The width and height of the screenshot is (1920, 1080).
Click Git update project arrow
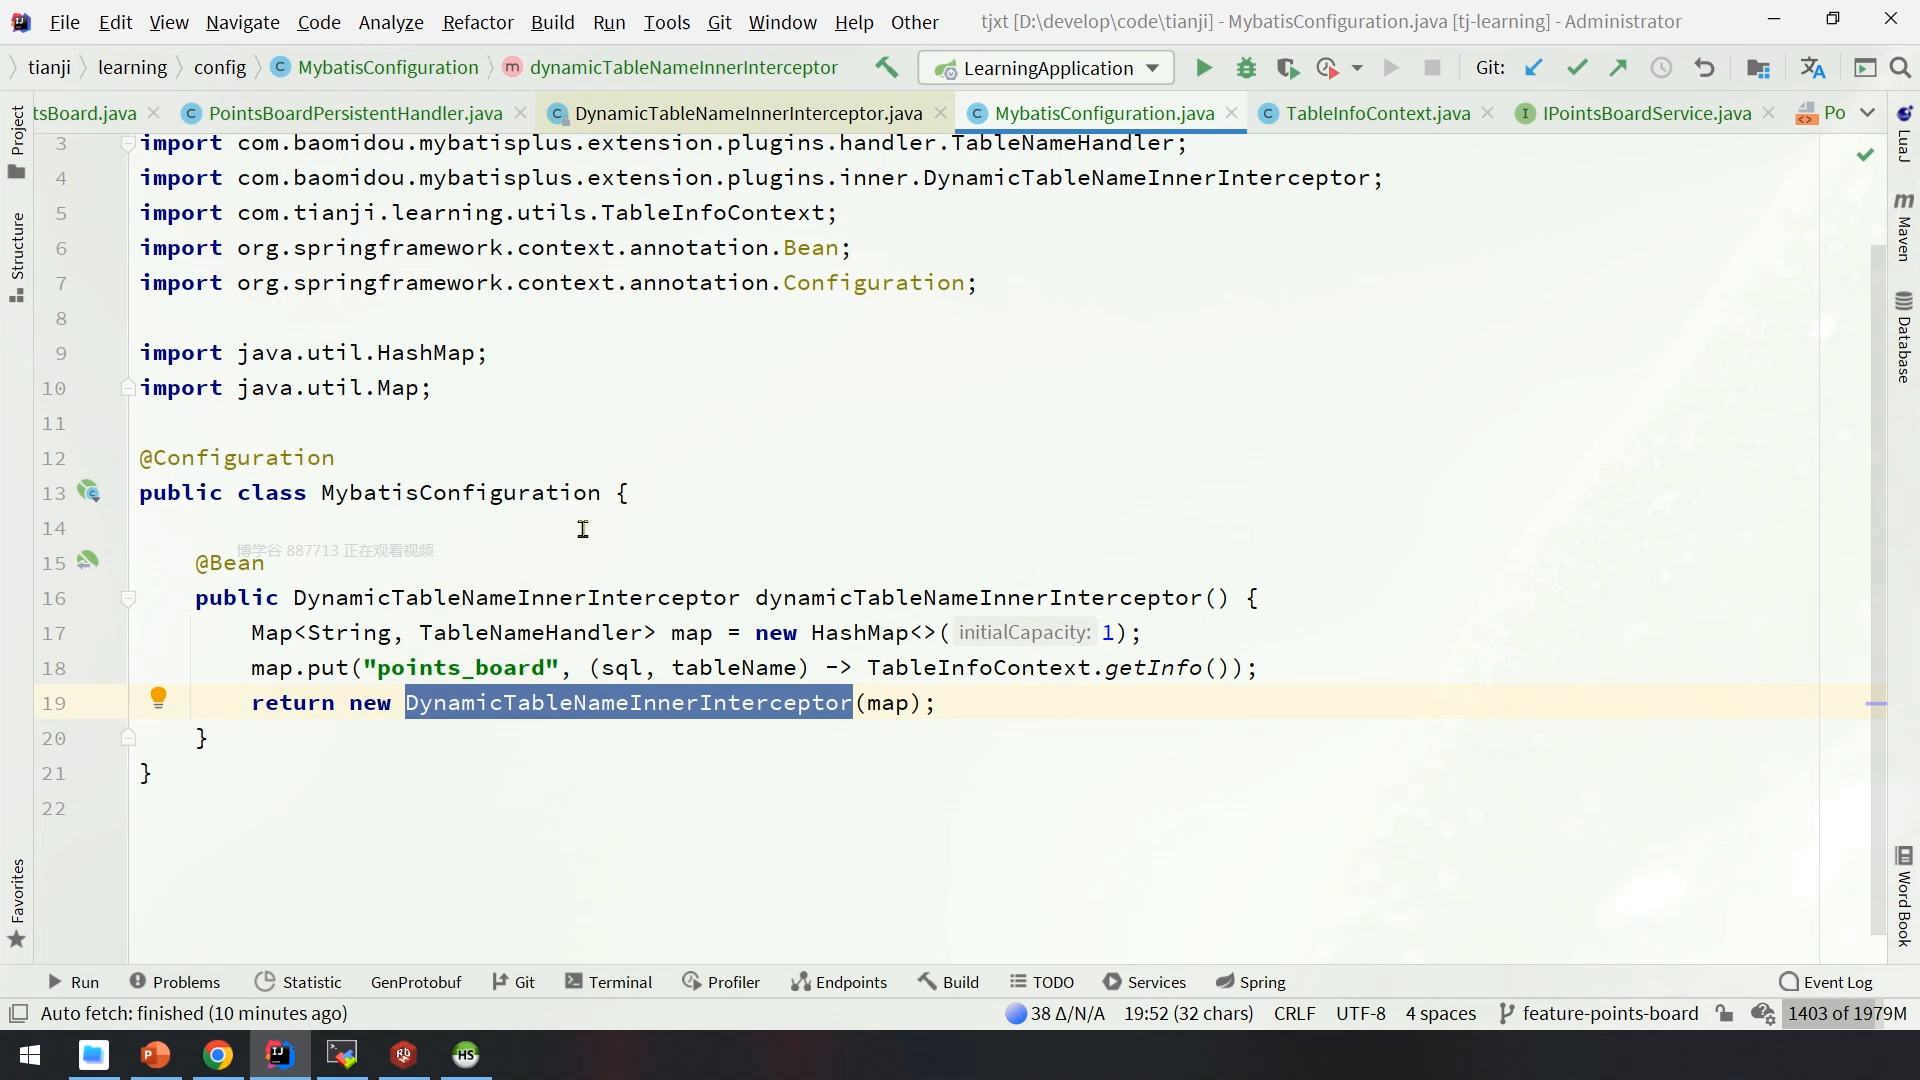[1533, 68]
